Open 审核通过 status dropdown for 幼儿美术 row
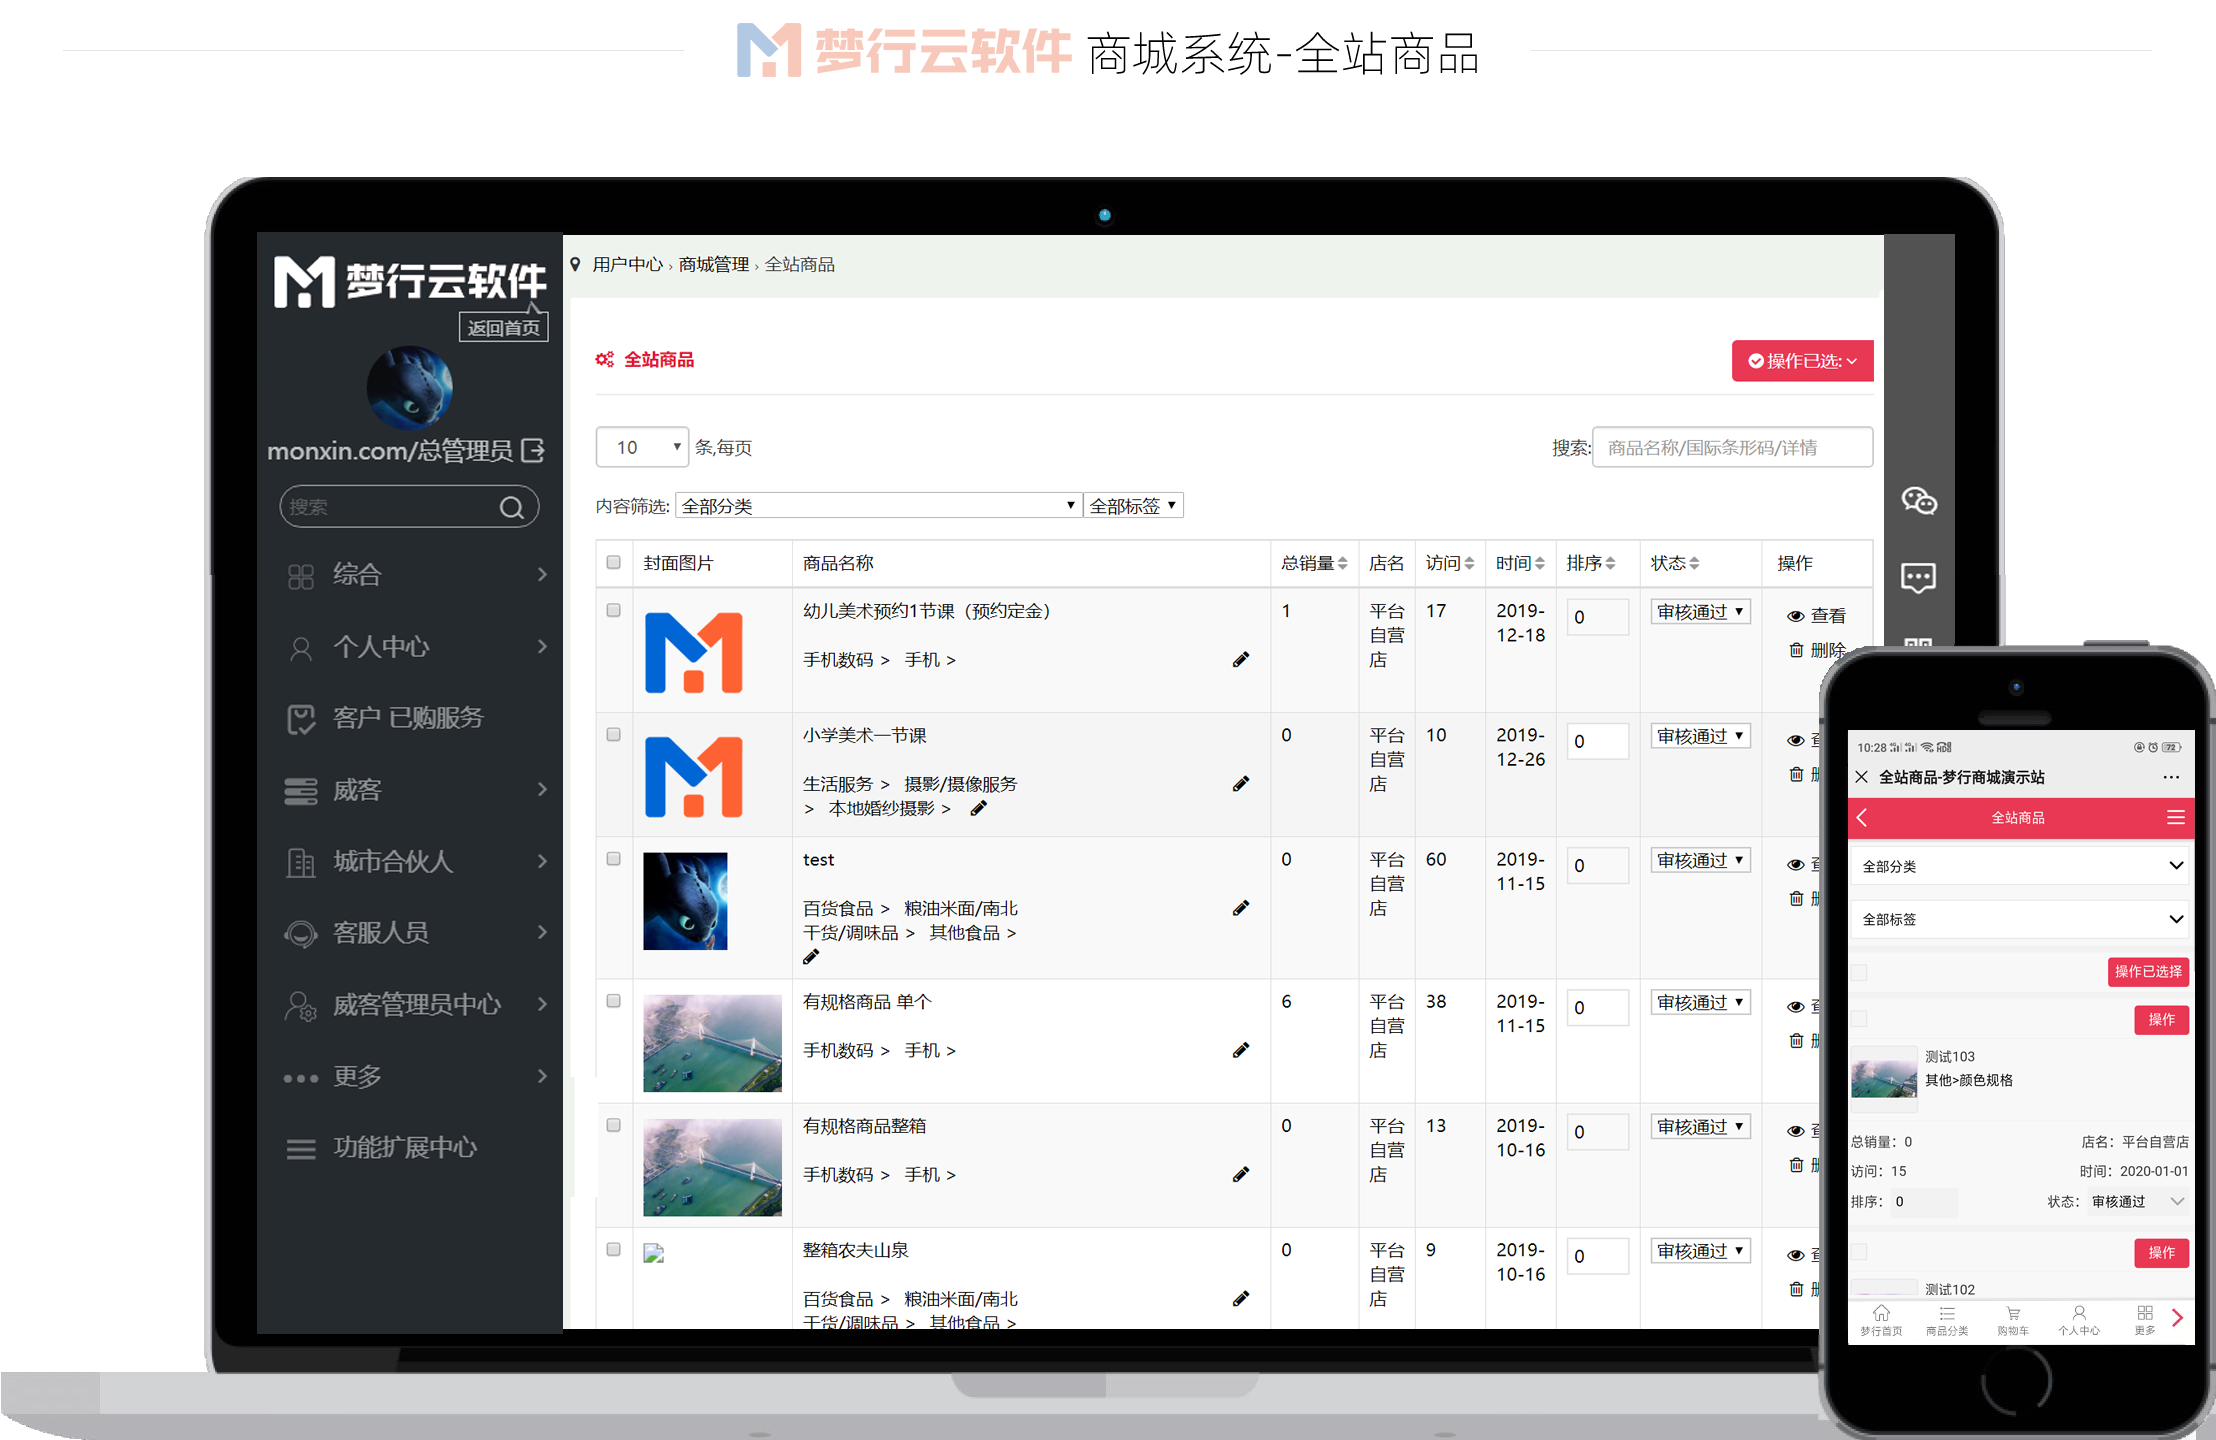 [x=1700, y=612]
